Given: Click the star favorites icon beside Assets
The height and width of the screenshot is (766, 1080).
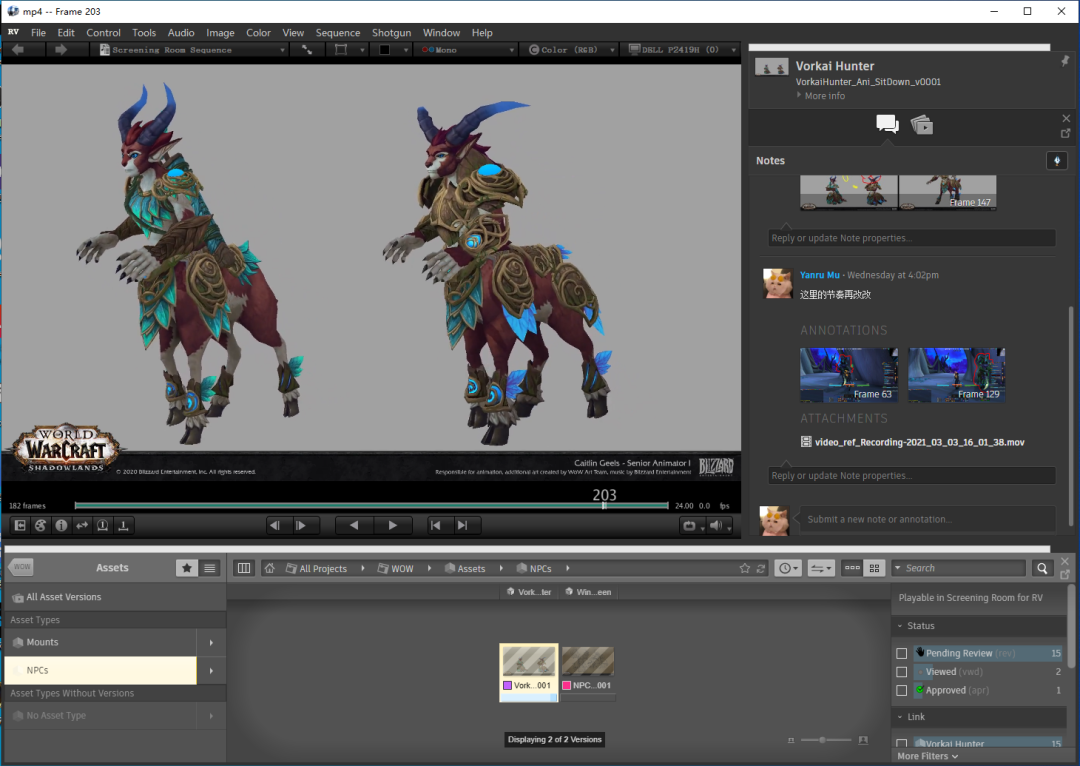Looking at the screenshot, I should 187,568.
